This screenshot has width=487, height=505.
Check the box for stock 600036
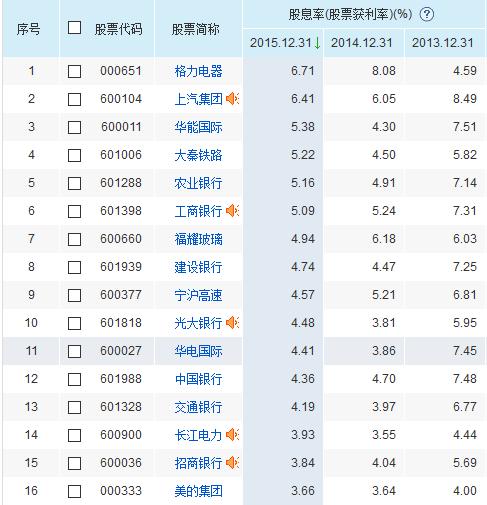(74, 463)
